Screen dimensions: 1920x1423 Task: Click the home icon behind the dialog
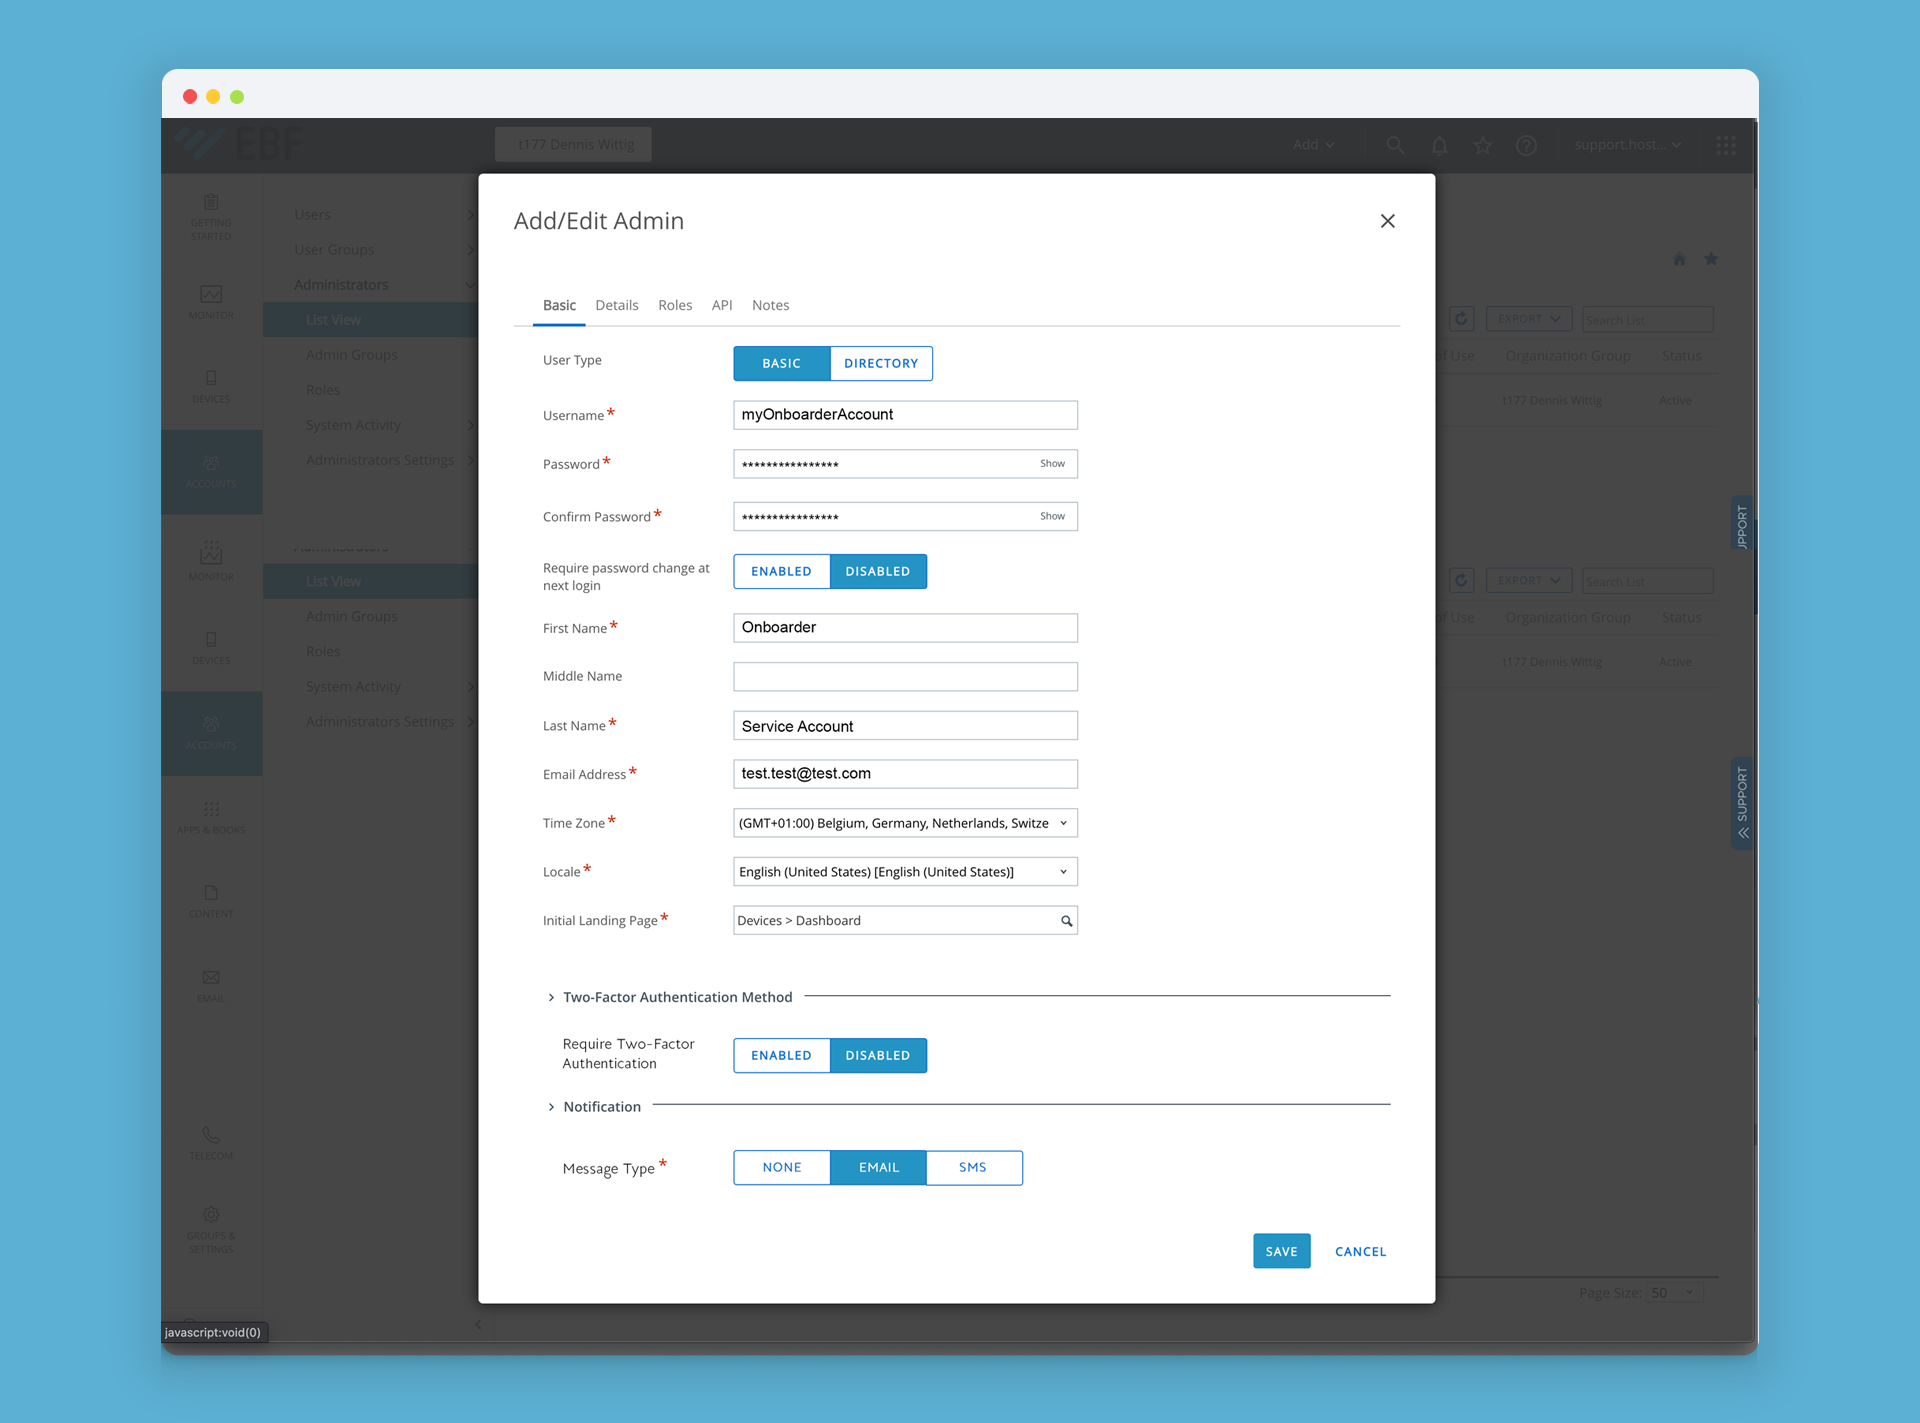click(x=1679, y=259)
